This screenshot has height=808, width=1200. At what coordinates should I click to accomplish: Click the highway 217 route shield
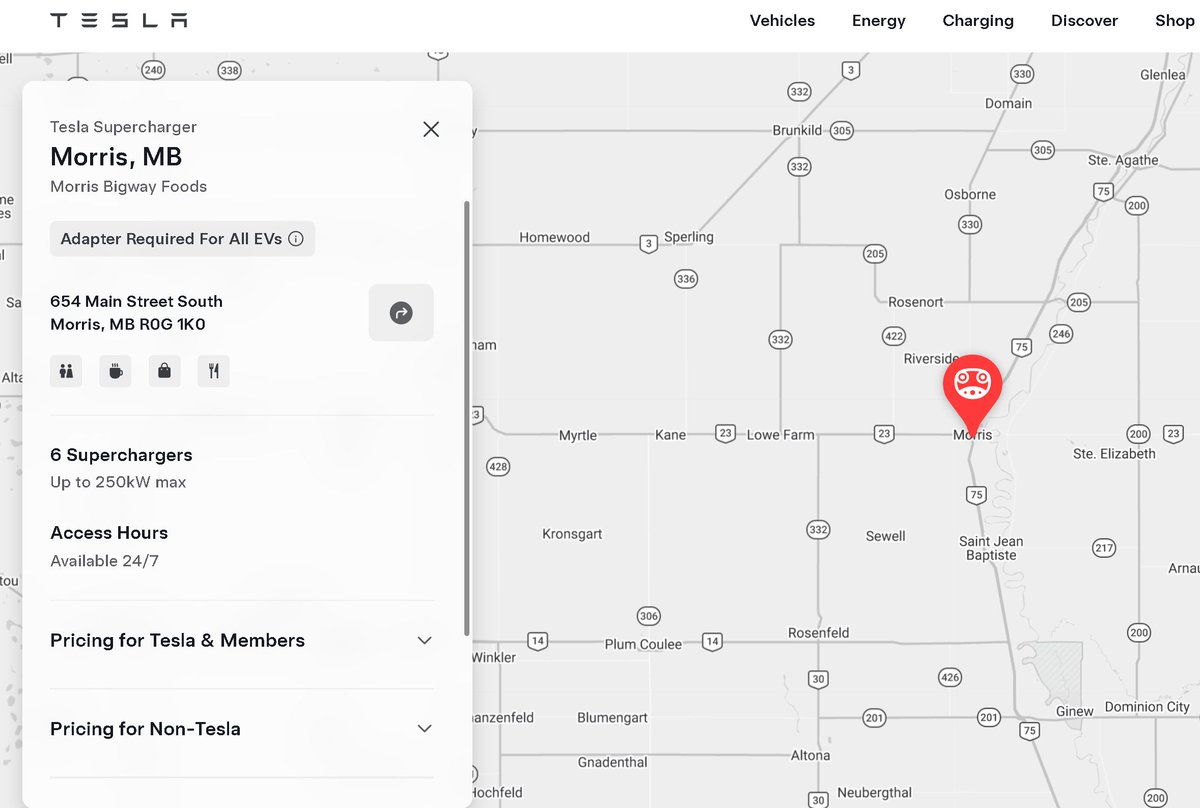click(x=1104, y=548)
